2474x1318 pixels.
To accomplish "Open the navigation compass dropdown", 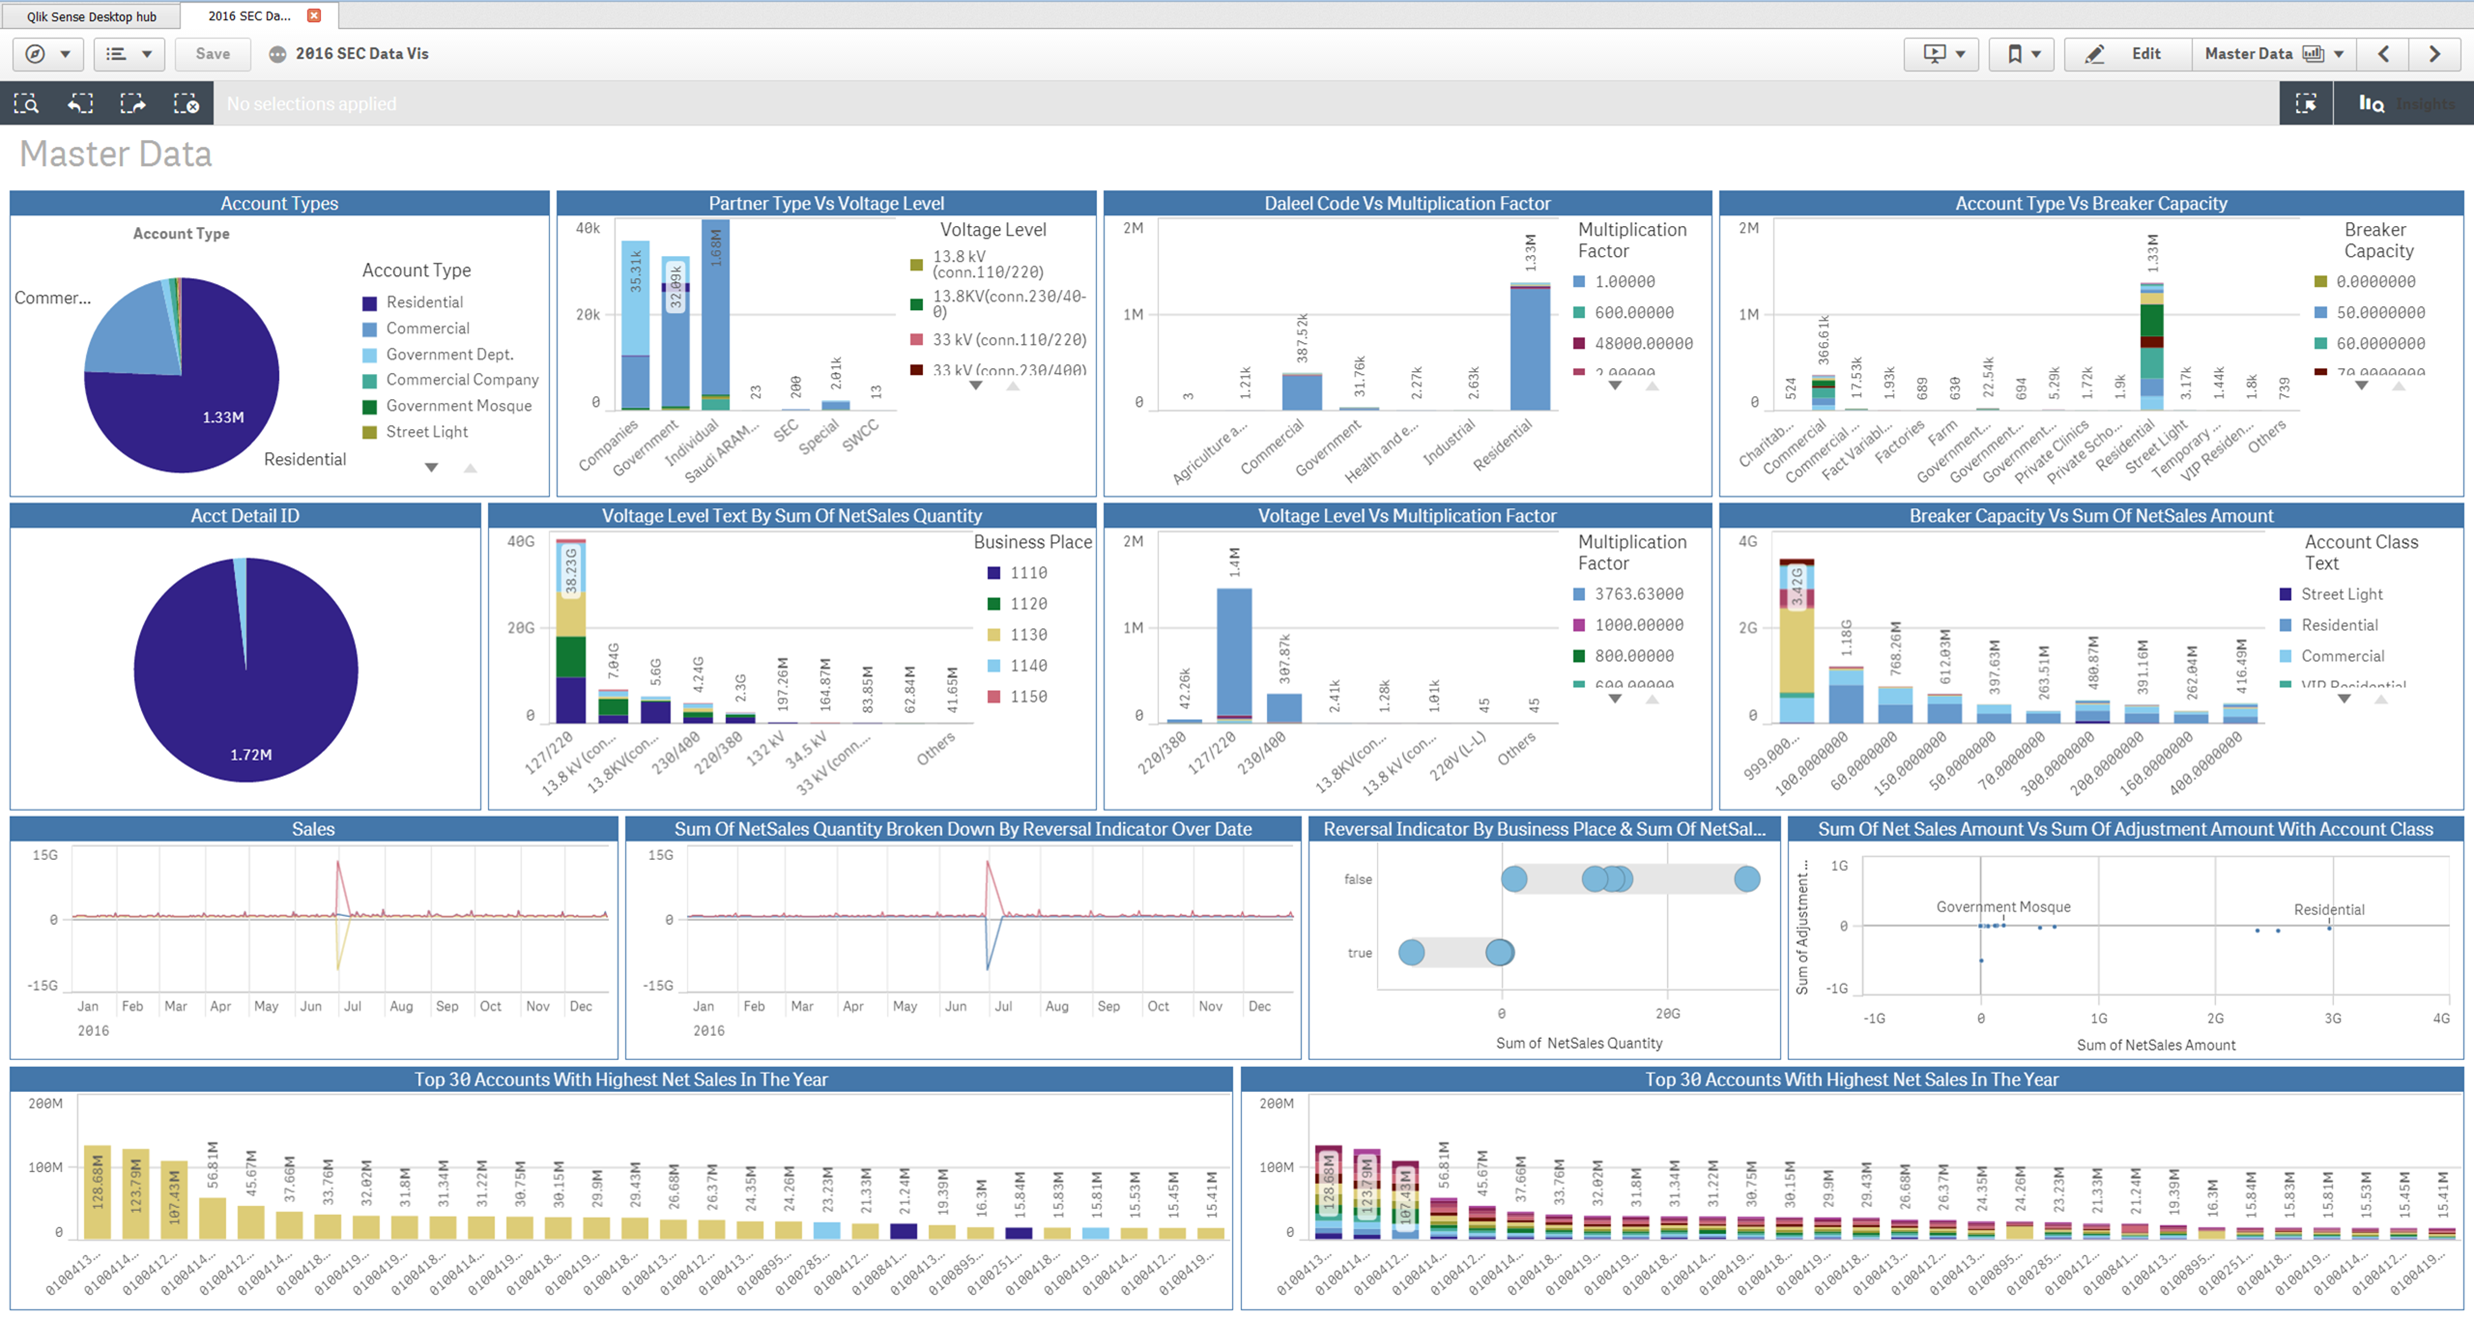I will pyautogui.click(x=47, y=54).
